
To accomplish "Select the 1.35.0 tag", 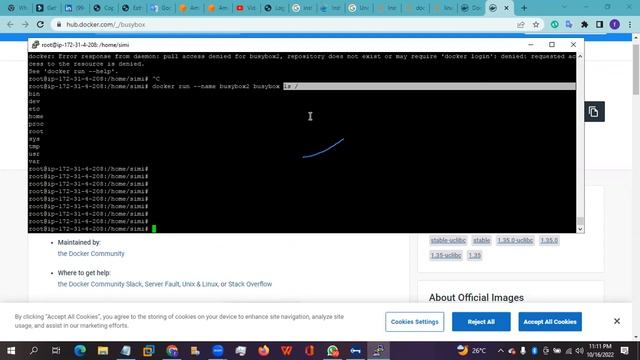I will [549, 240].
